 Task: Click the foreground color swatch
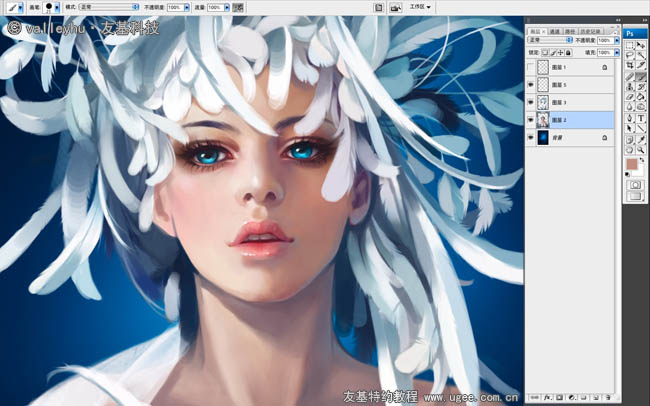[631, 164]
